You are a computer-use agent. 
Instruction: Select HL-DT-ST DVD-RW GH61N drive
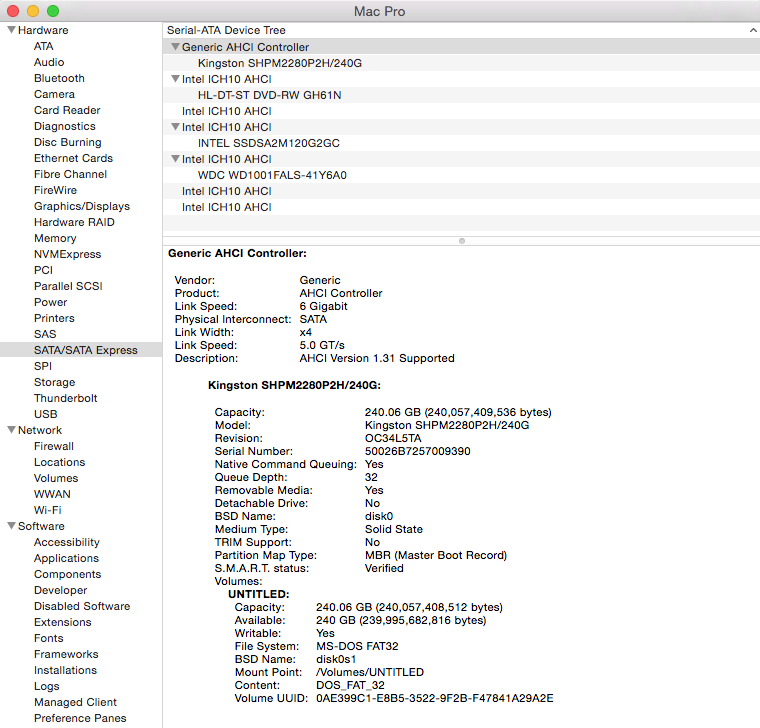pyautogui.click(x=461, y=95)
